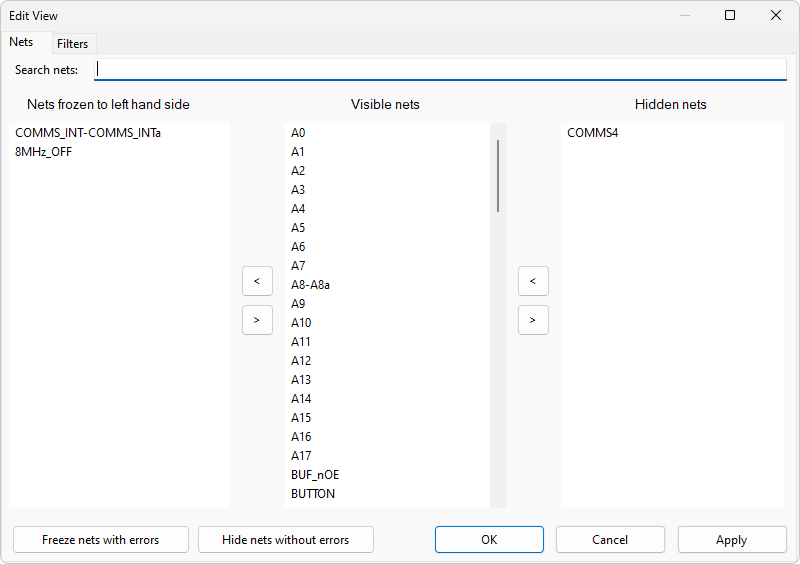The height and width of the screenshot is (564, 800).
Task: Maximize the Edit View window
Action: (730, 15)
